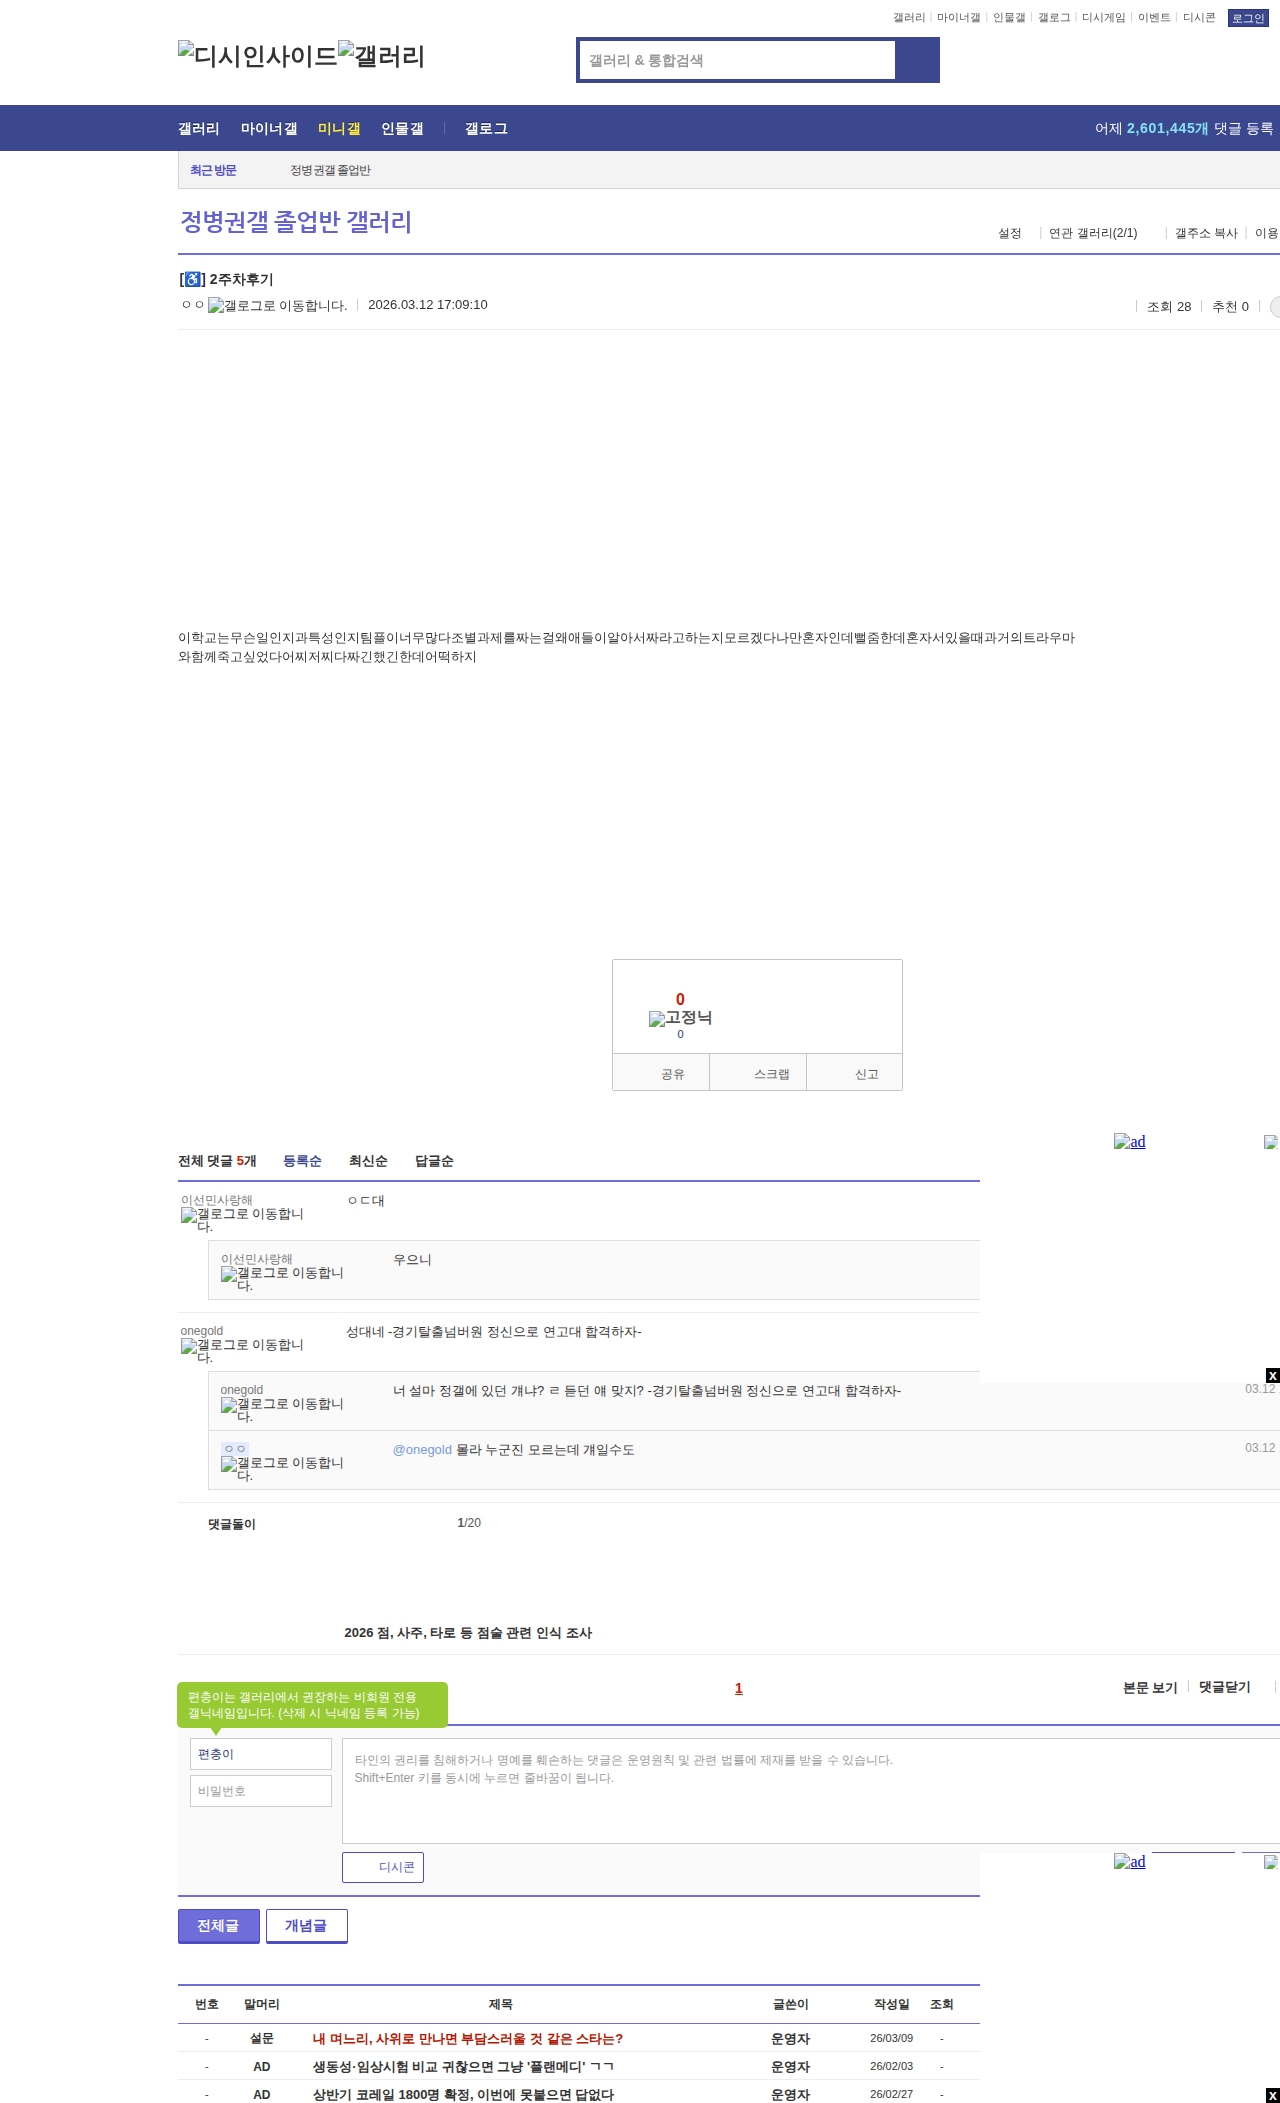Switch to the 전체글 tab

point(219,1926)
